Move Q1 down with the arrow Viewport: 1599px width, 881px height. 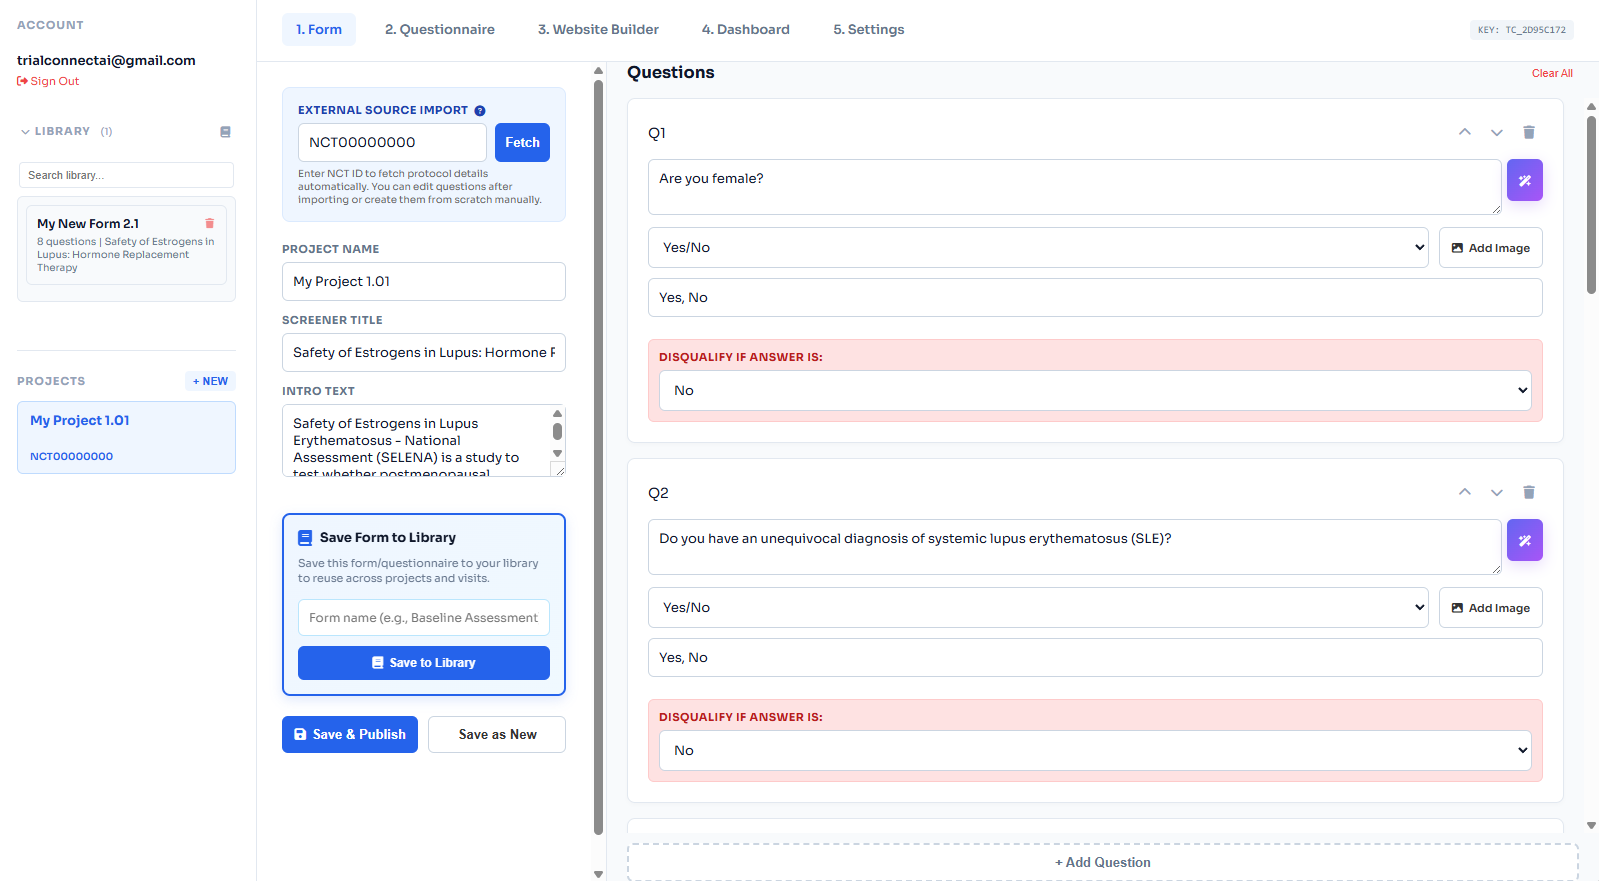coord(1496,132)
